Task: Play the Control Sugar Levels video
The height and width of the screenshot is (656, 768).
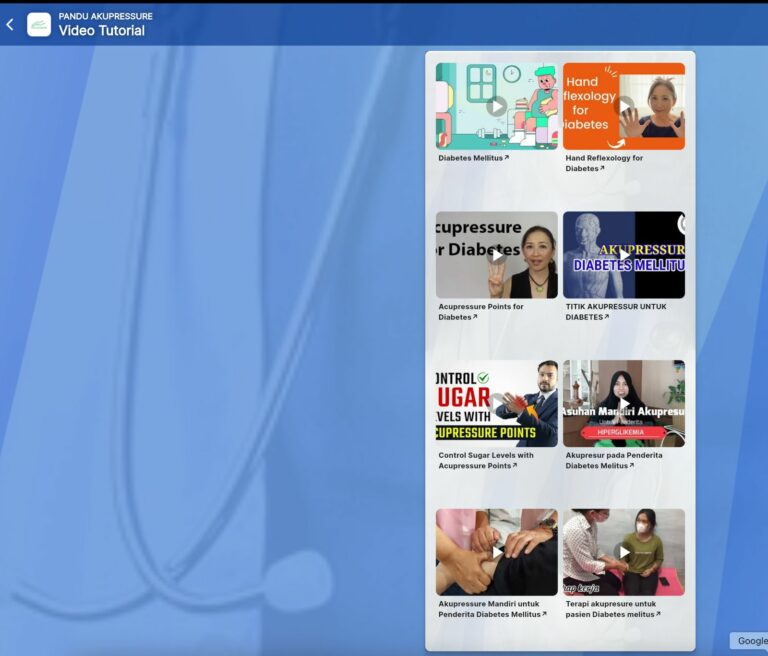Action: (x=496, y=403)
